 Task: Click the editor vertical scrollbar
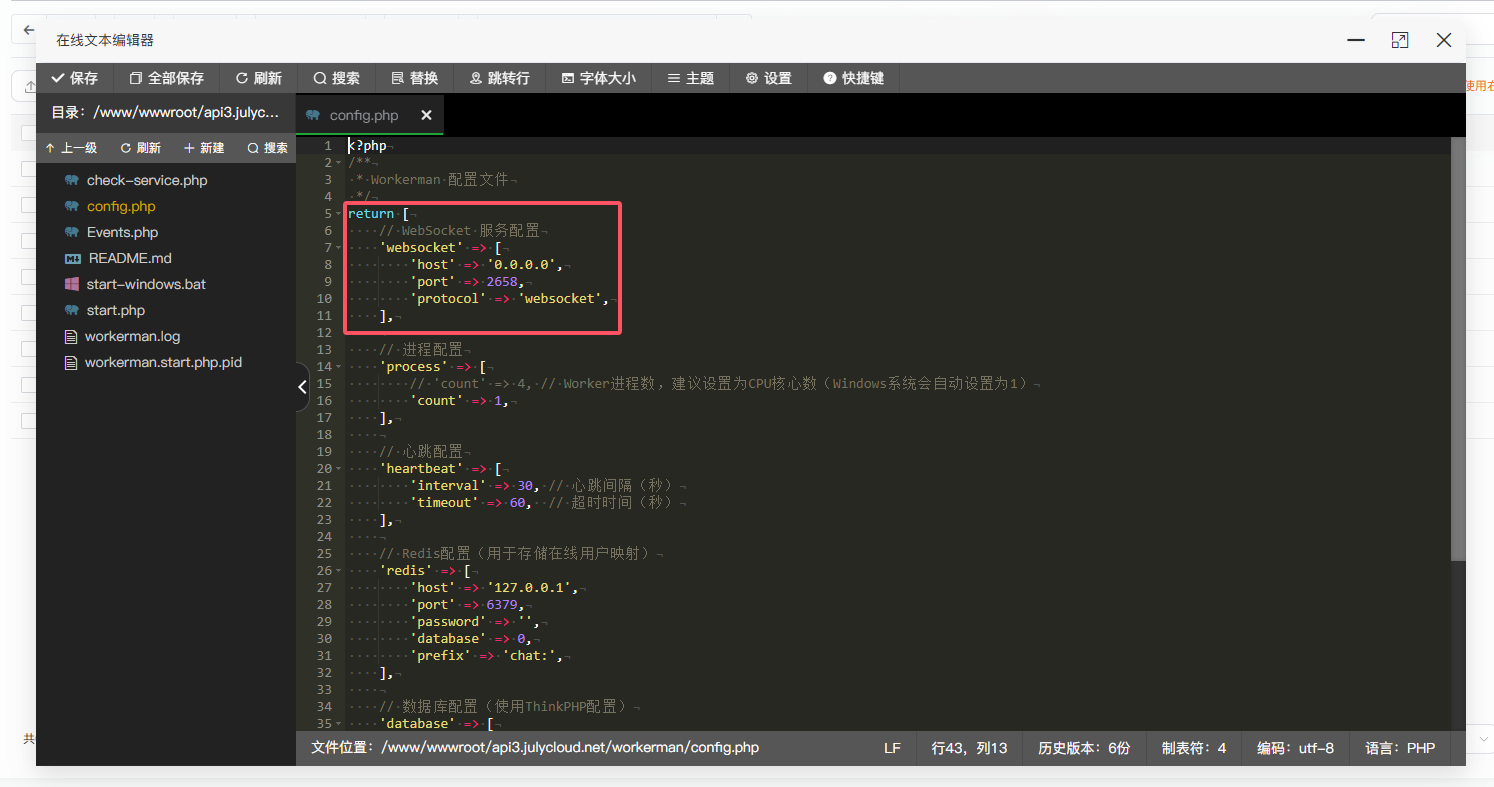[x=1457, y=350]
